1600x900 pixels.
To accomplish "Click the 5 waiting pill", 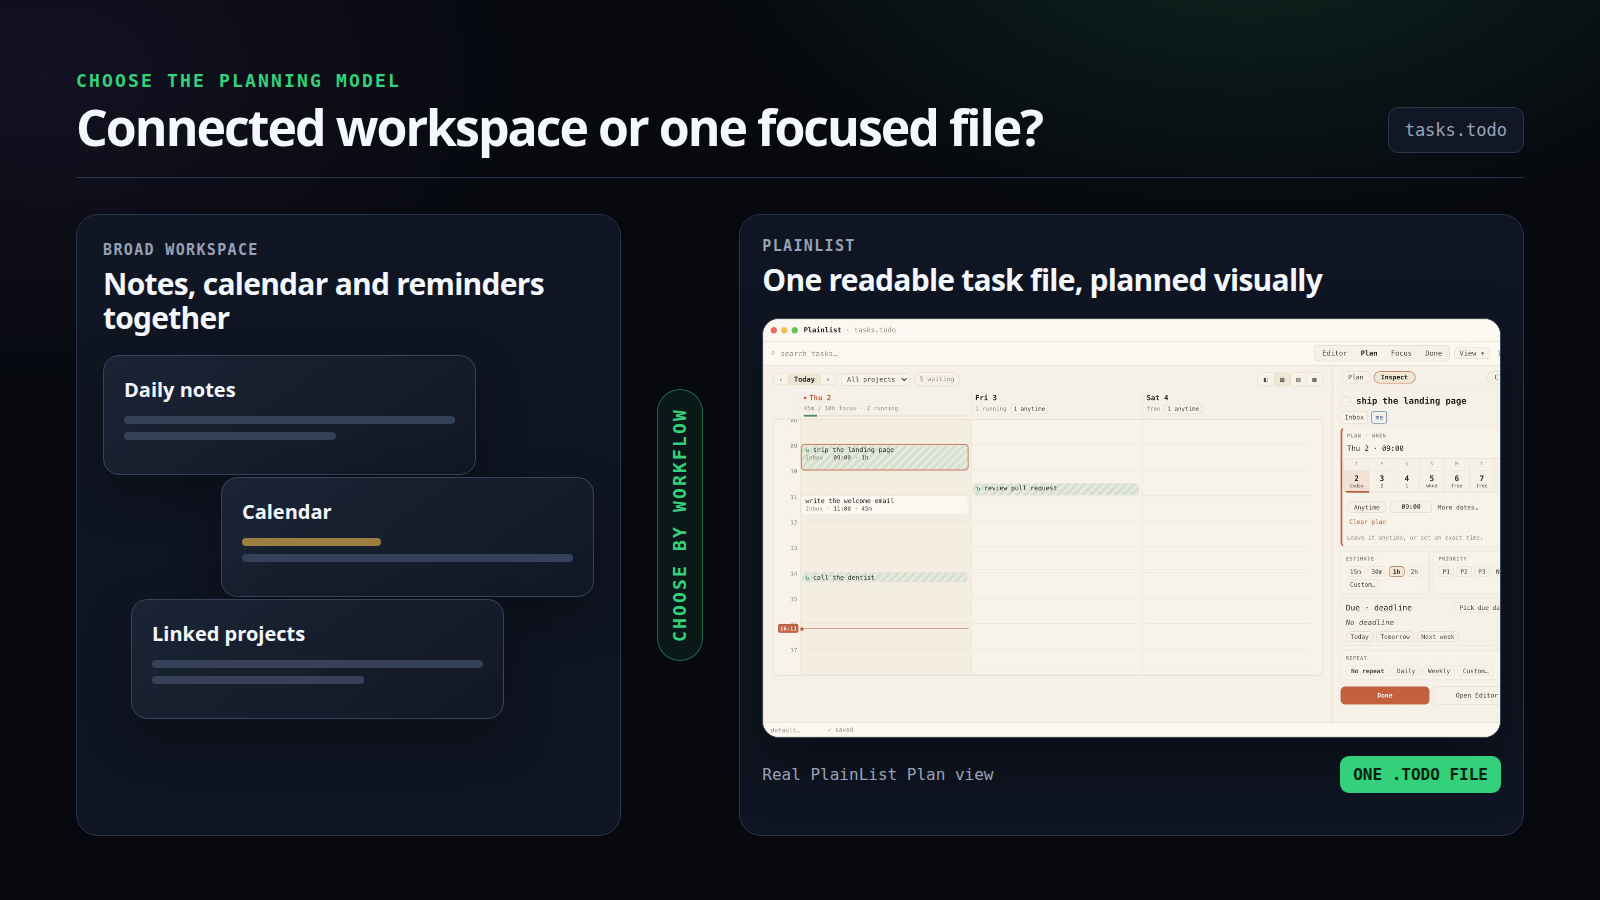I will [x=937, y=379].
